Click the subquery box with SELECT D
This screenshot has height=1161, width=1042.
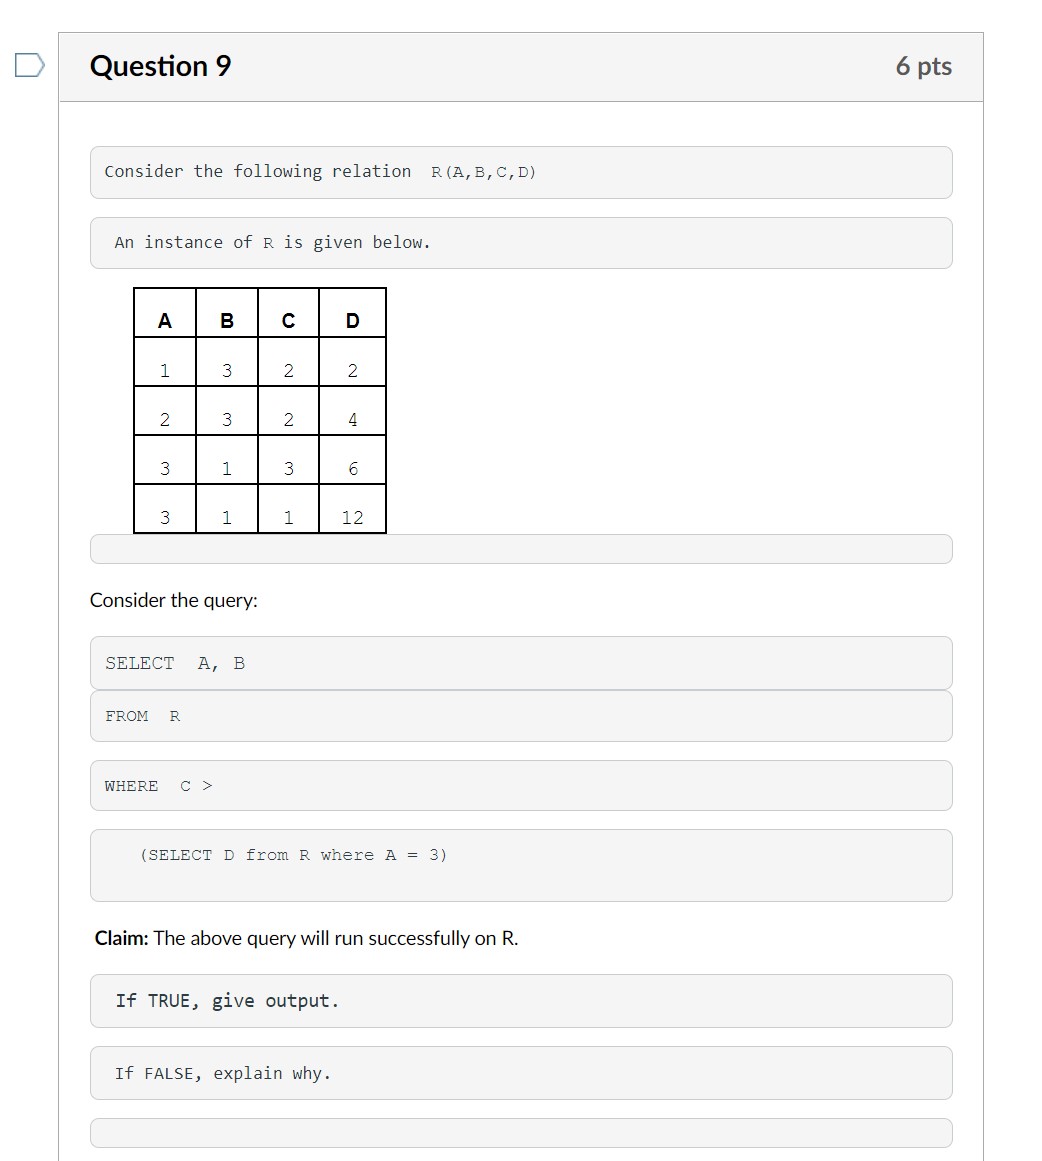tap(520, 864)
